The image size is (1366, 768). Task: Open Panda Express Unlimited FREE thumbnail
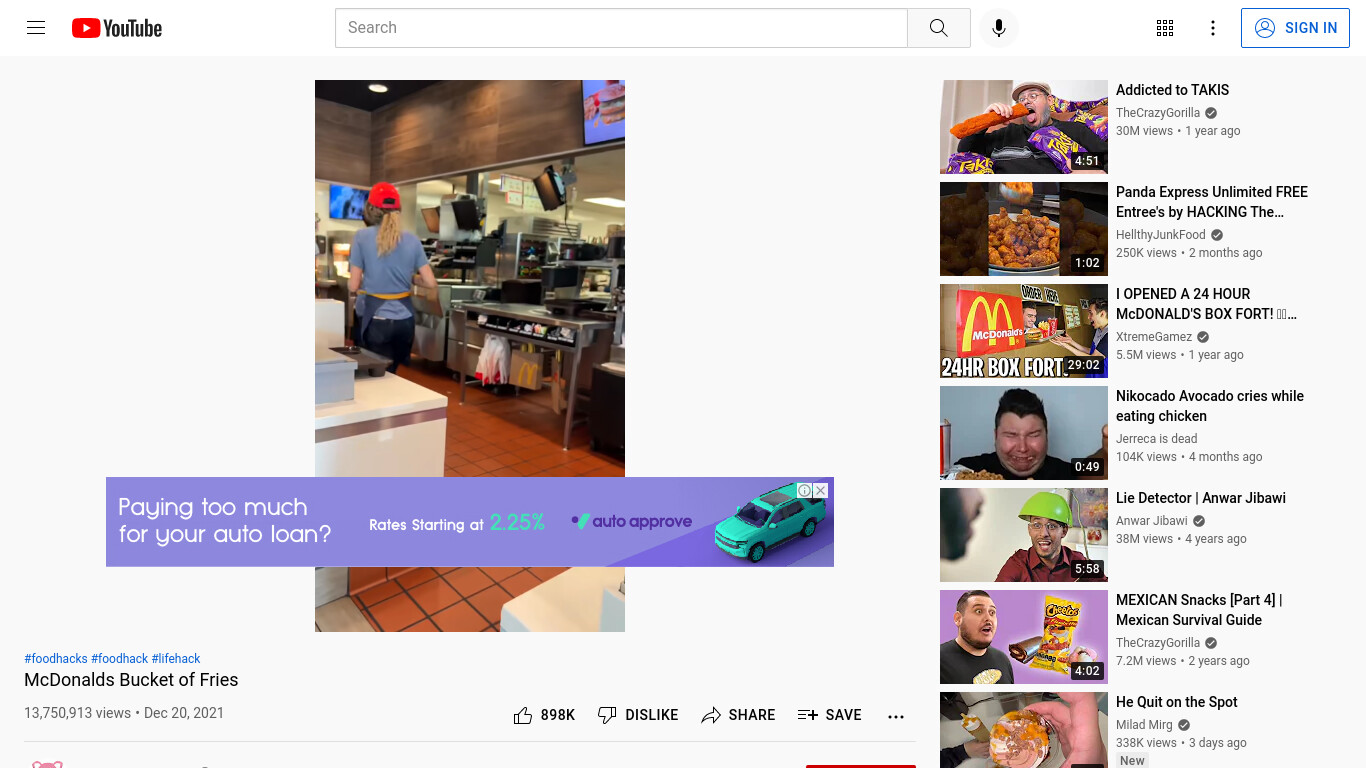click(x=1024, y=229)
